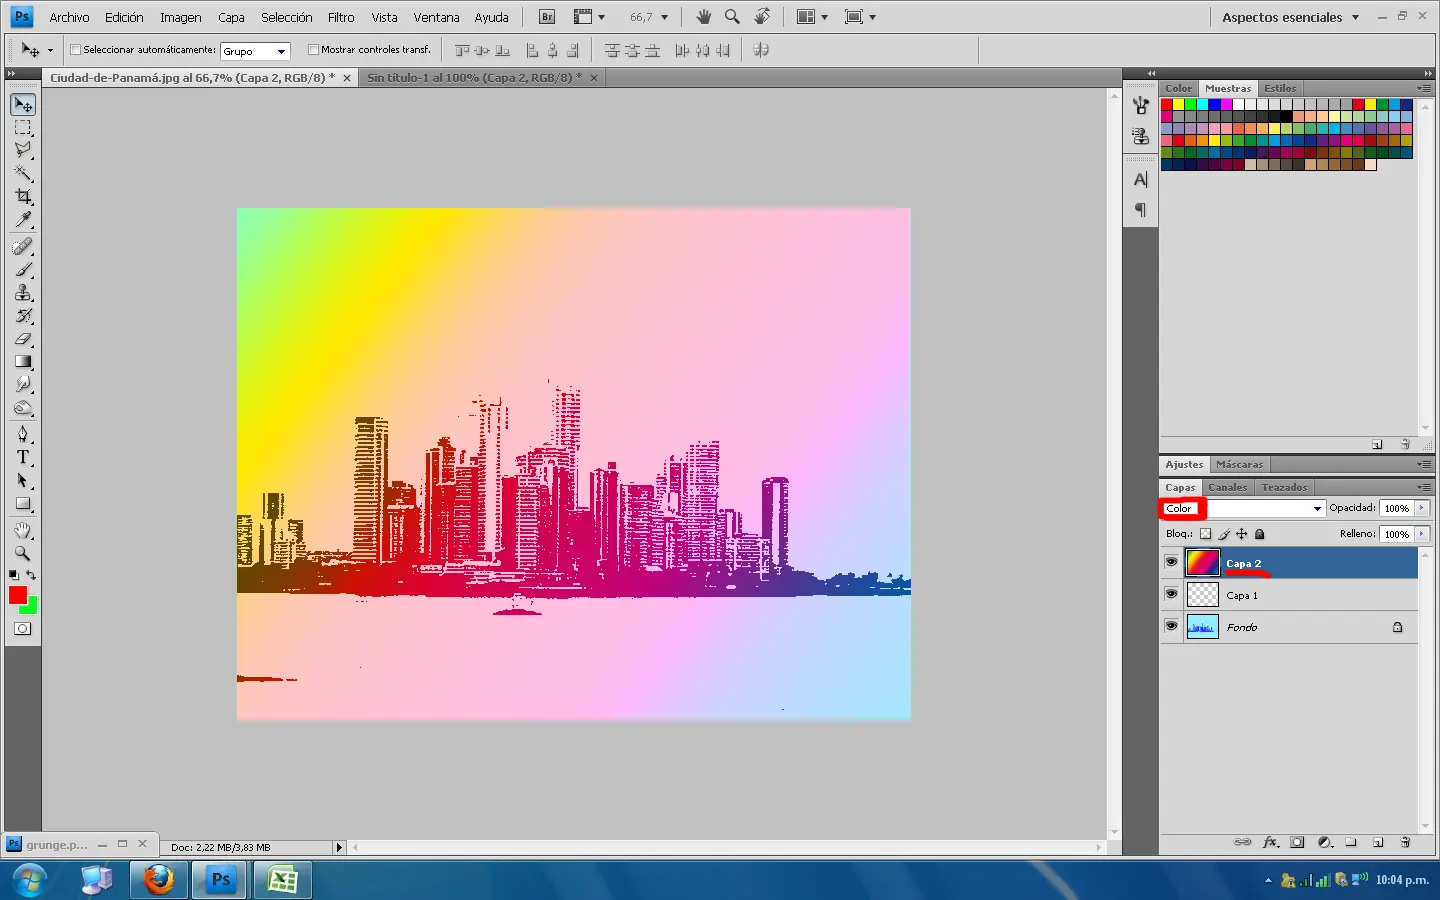Select the Eyedropper tool
This screenshot has height=900, width=1440.
[x=23, y=220]
